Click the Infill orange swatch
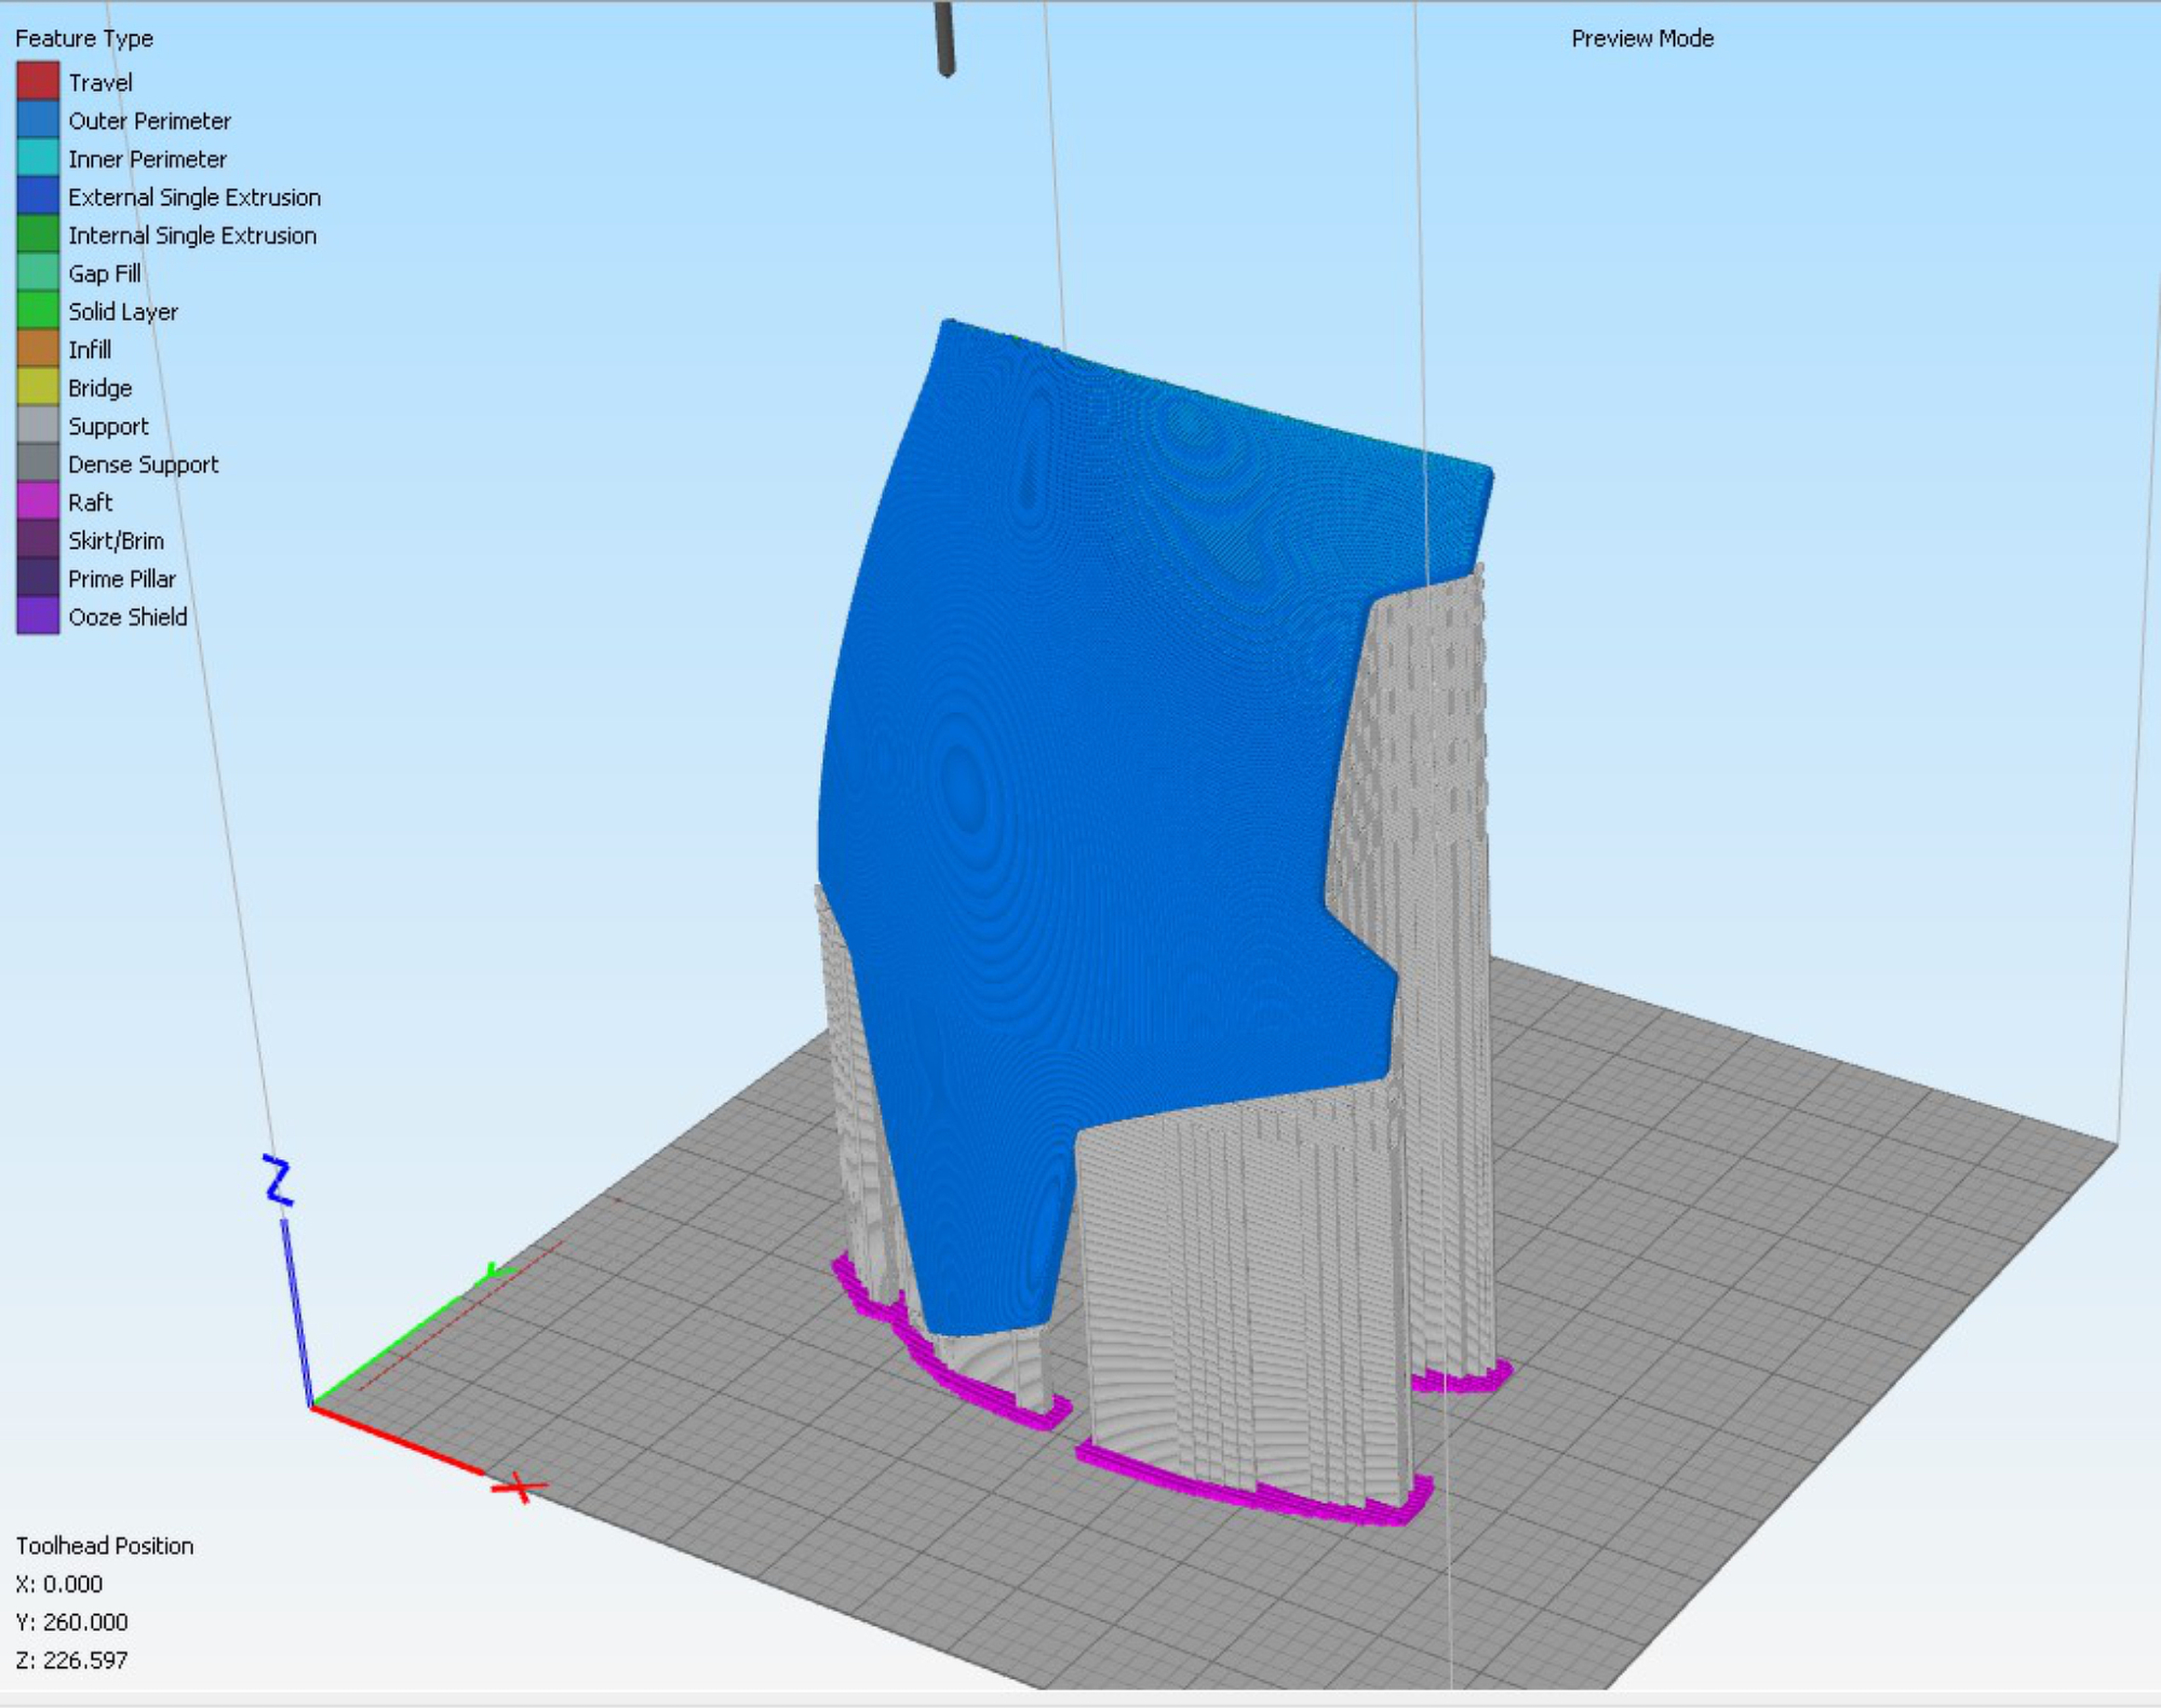Screen dimensions: 2161x1708 38,349
